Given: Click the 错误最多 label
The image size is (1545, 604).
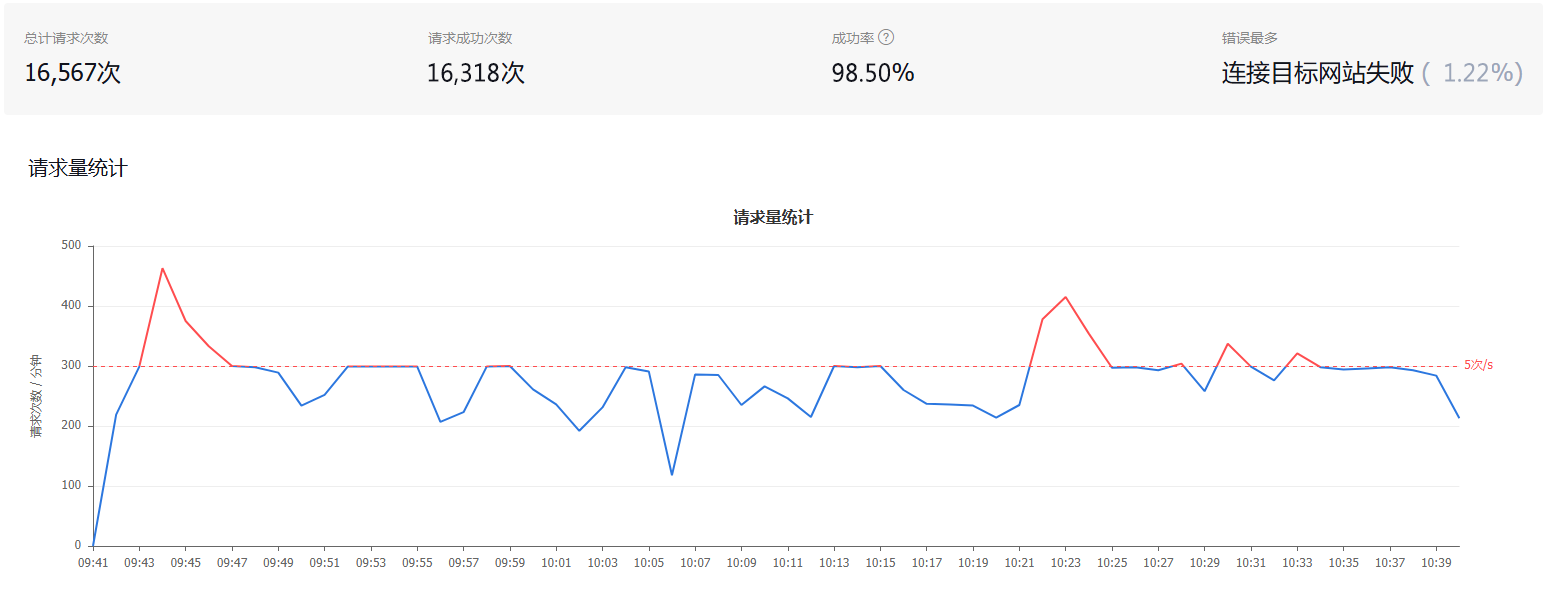Looking at the screenshot, I should (1249, 38).
